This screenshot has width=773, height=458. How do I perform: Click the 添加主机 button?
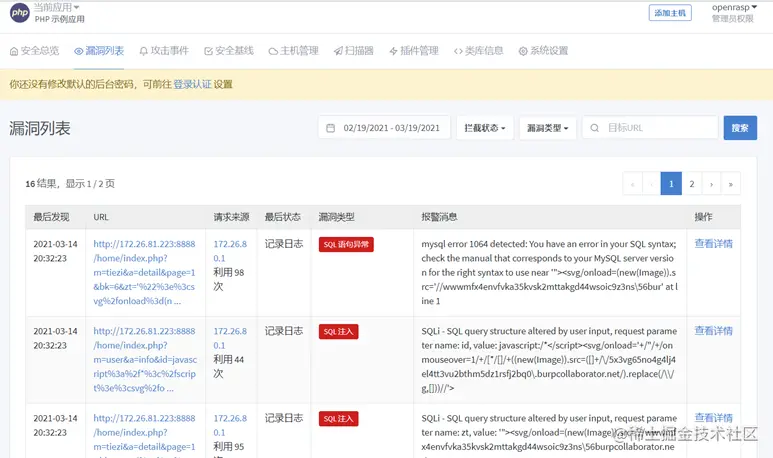tap(670, 13)
